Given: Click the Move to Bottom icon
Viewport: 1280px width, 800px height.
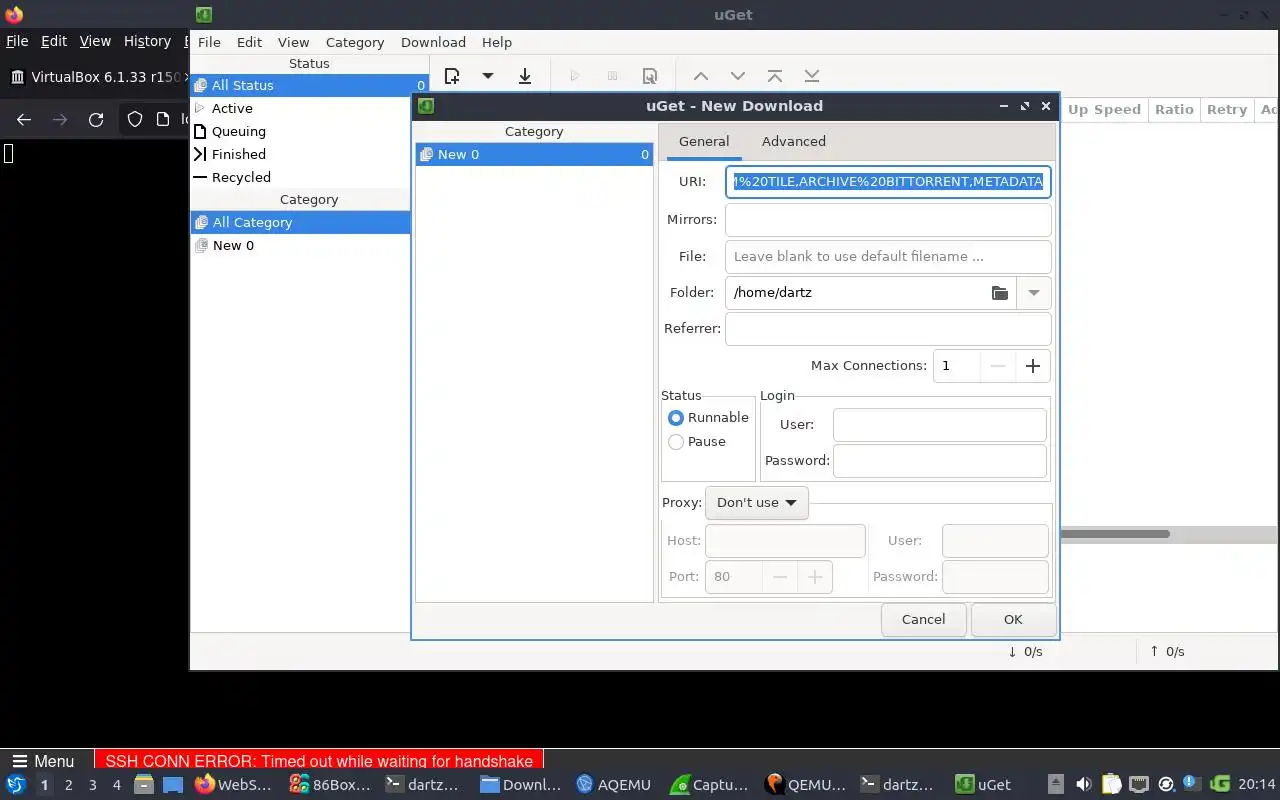Looking at the screenshot, I should point(812,76).
